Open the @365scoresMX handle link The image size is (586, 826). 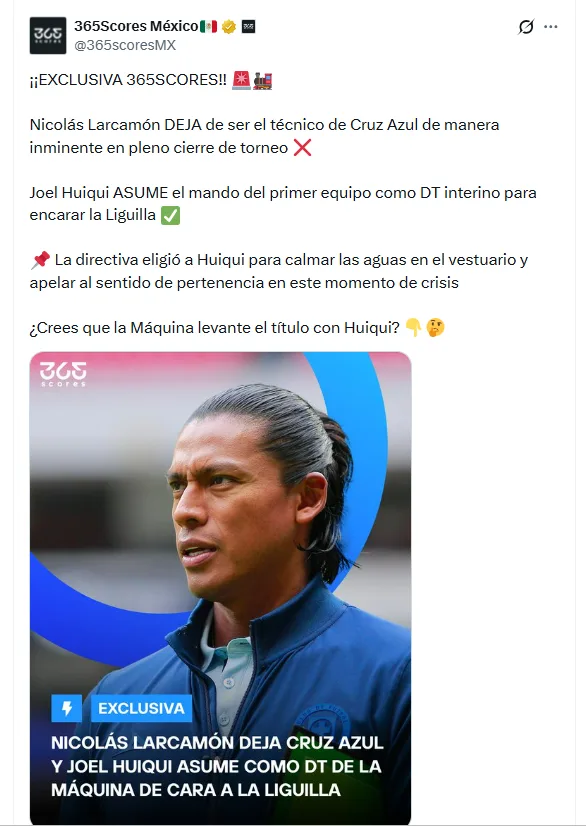coord(125,45)
